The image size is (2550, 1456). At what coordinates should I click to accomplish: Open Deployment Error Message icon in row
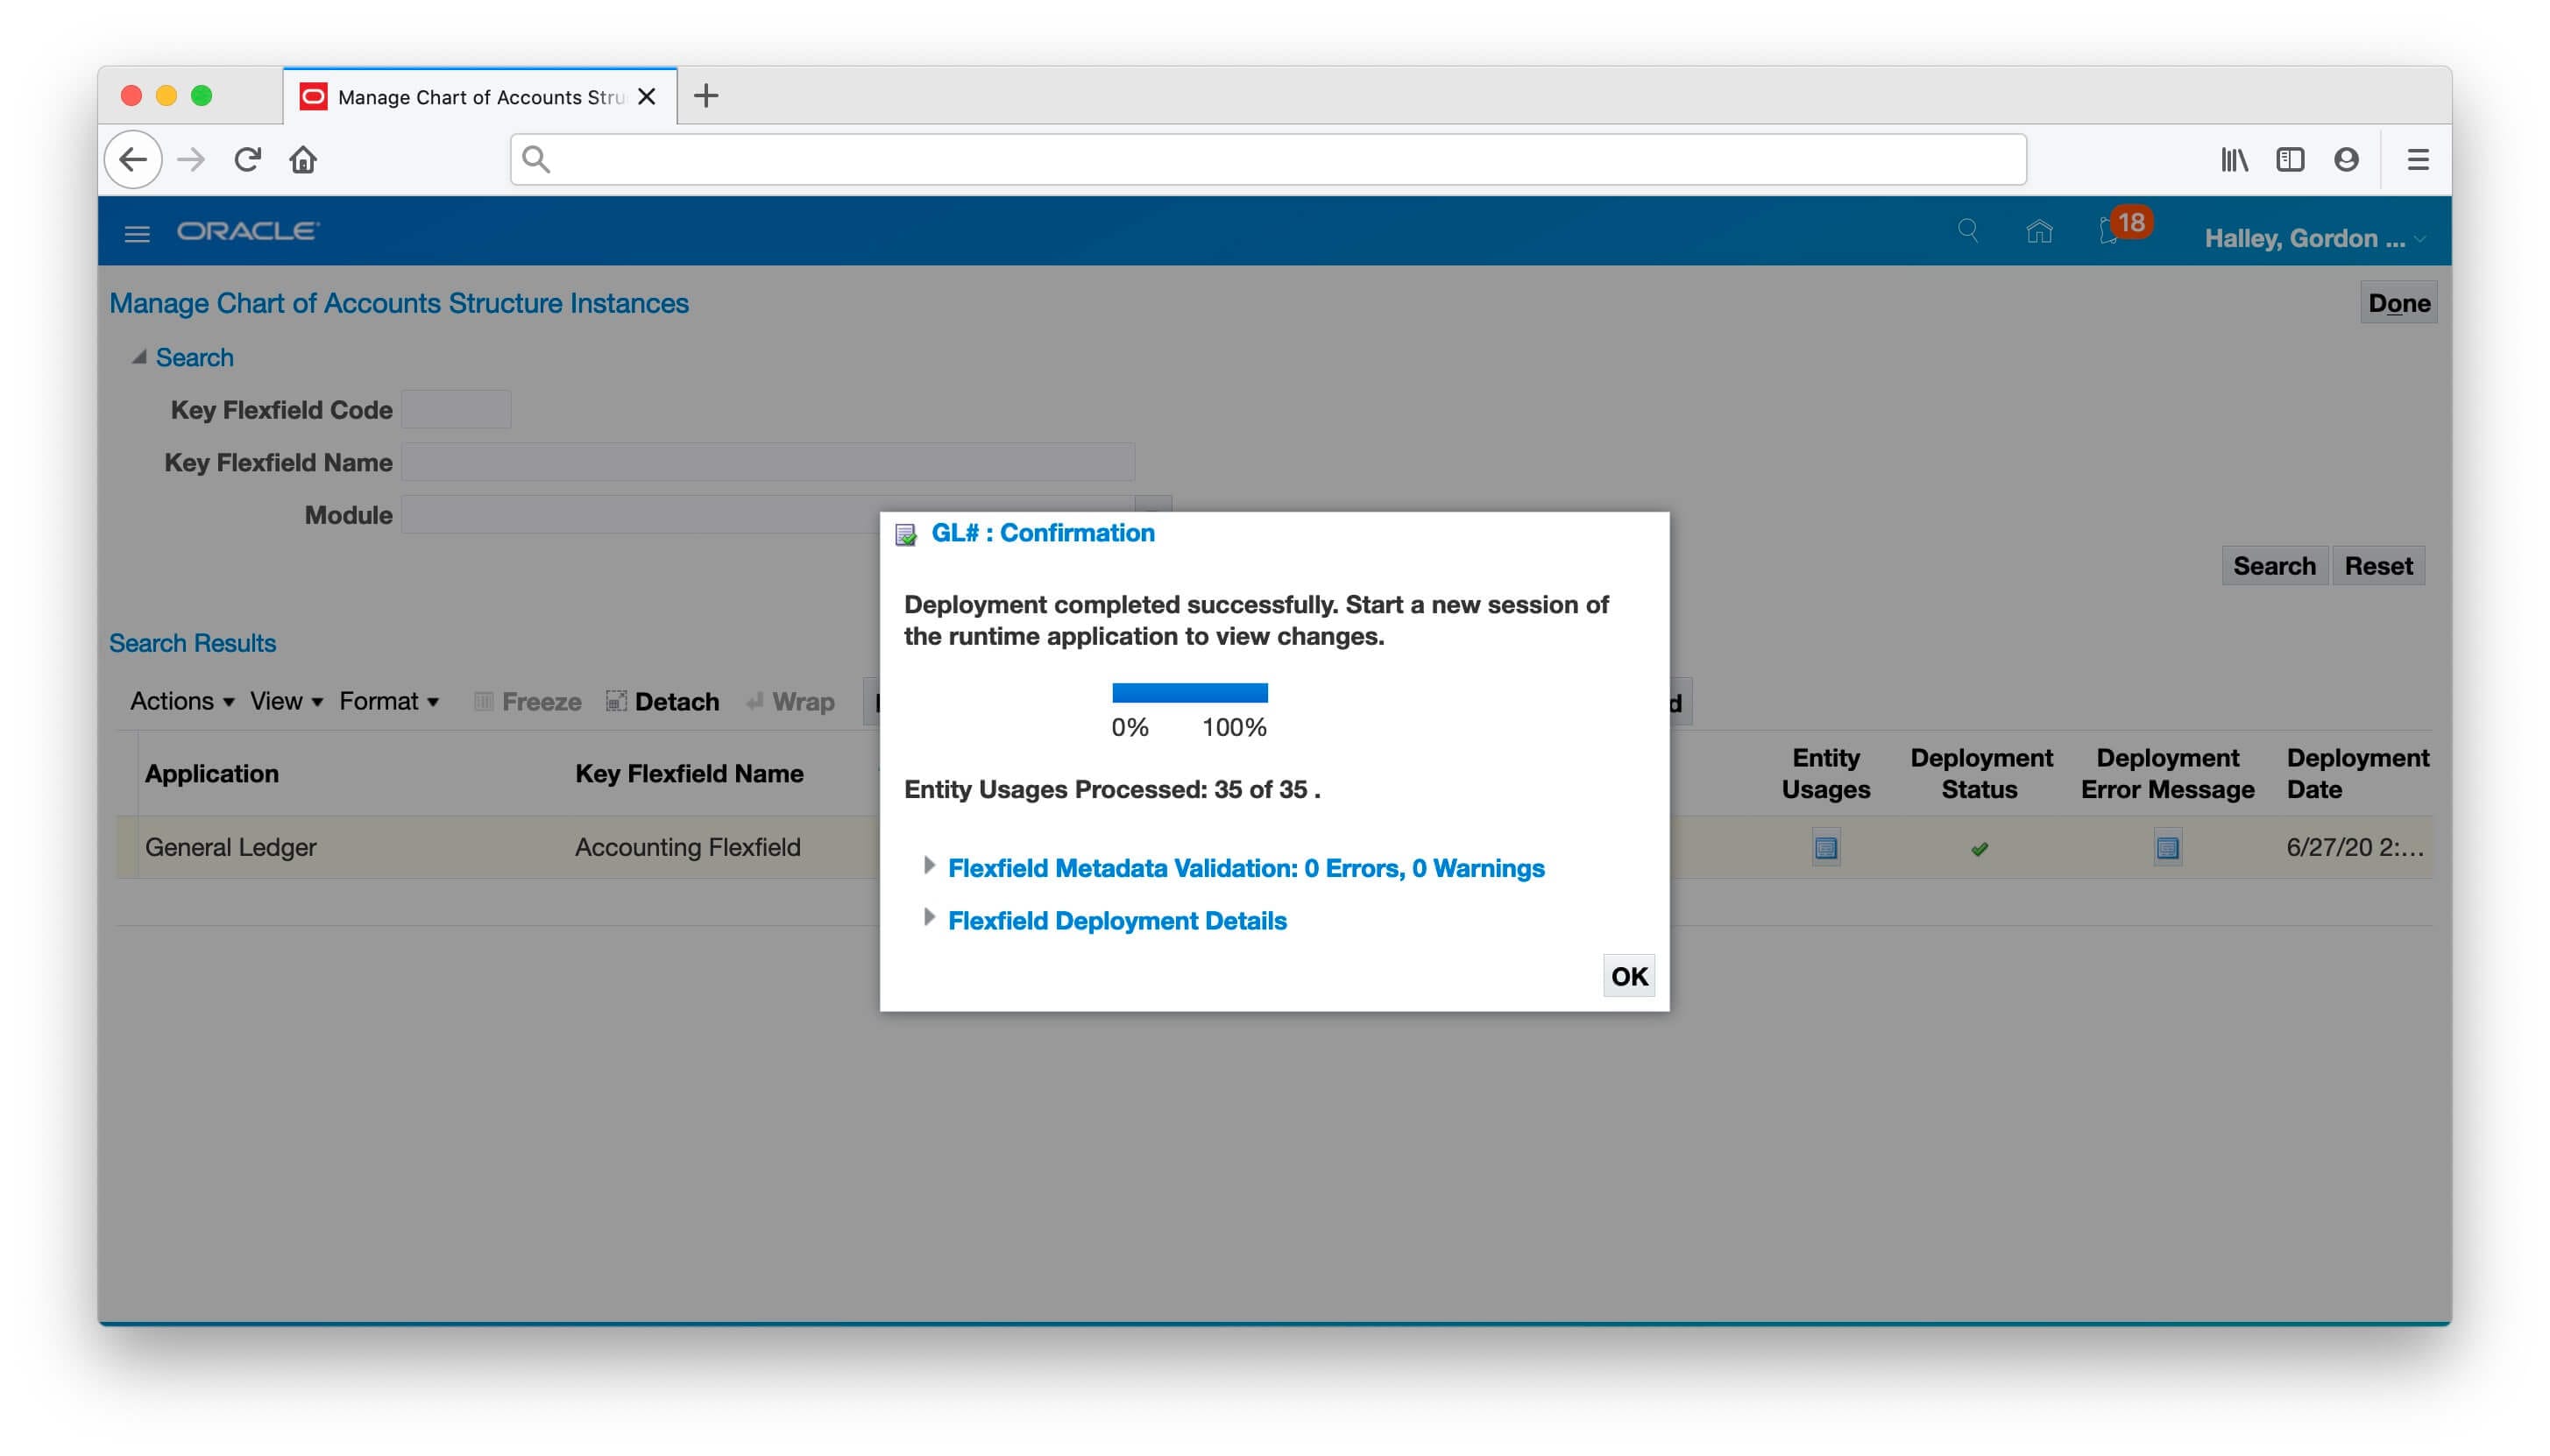pyautogui.click(x=2167, y=848)
